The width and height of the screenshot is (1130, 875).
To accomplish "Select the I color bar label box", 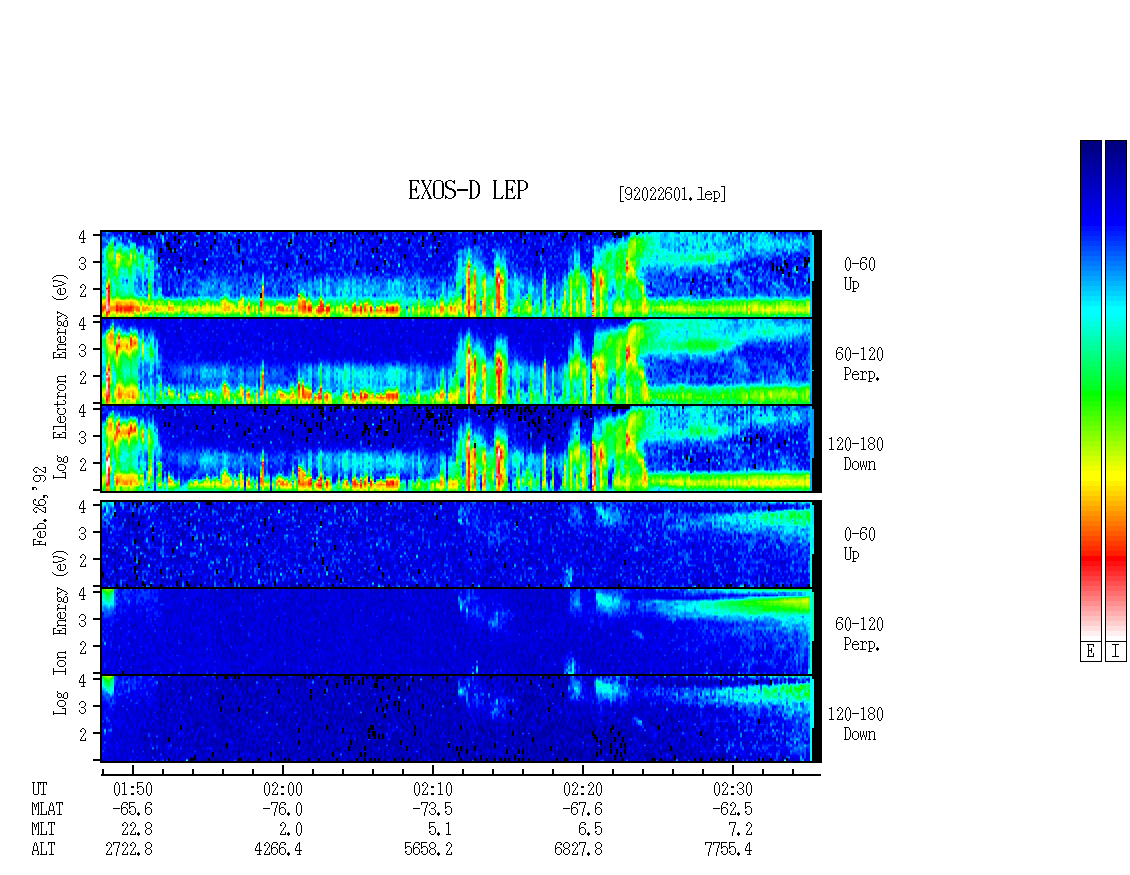I will point(1116,652).
